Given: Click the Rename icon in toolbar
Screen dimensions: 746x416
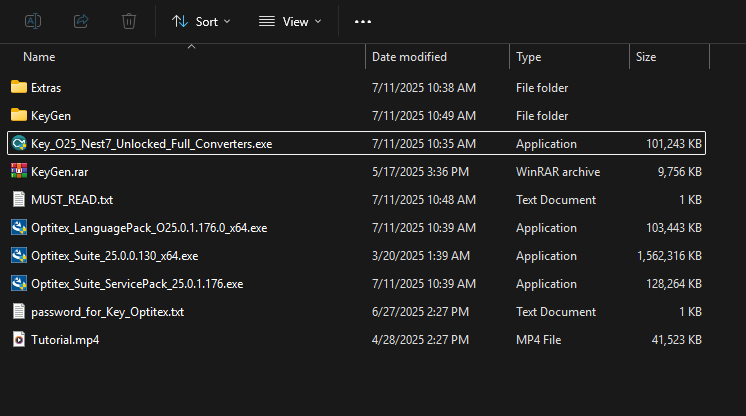Looking at the screenshot, I should coord(33,21).
